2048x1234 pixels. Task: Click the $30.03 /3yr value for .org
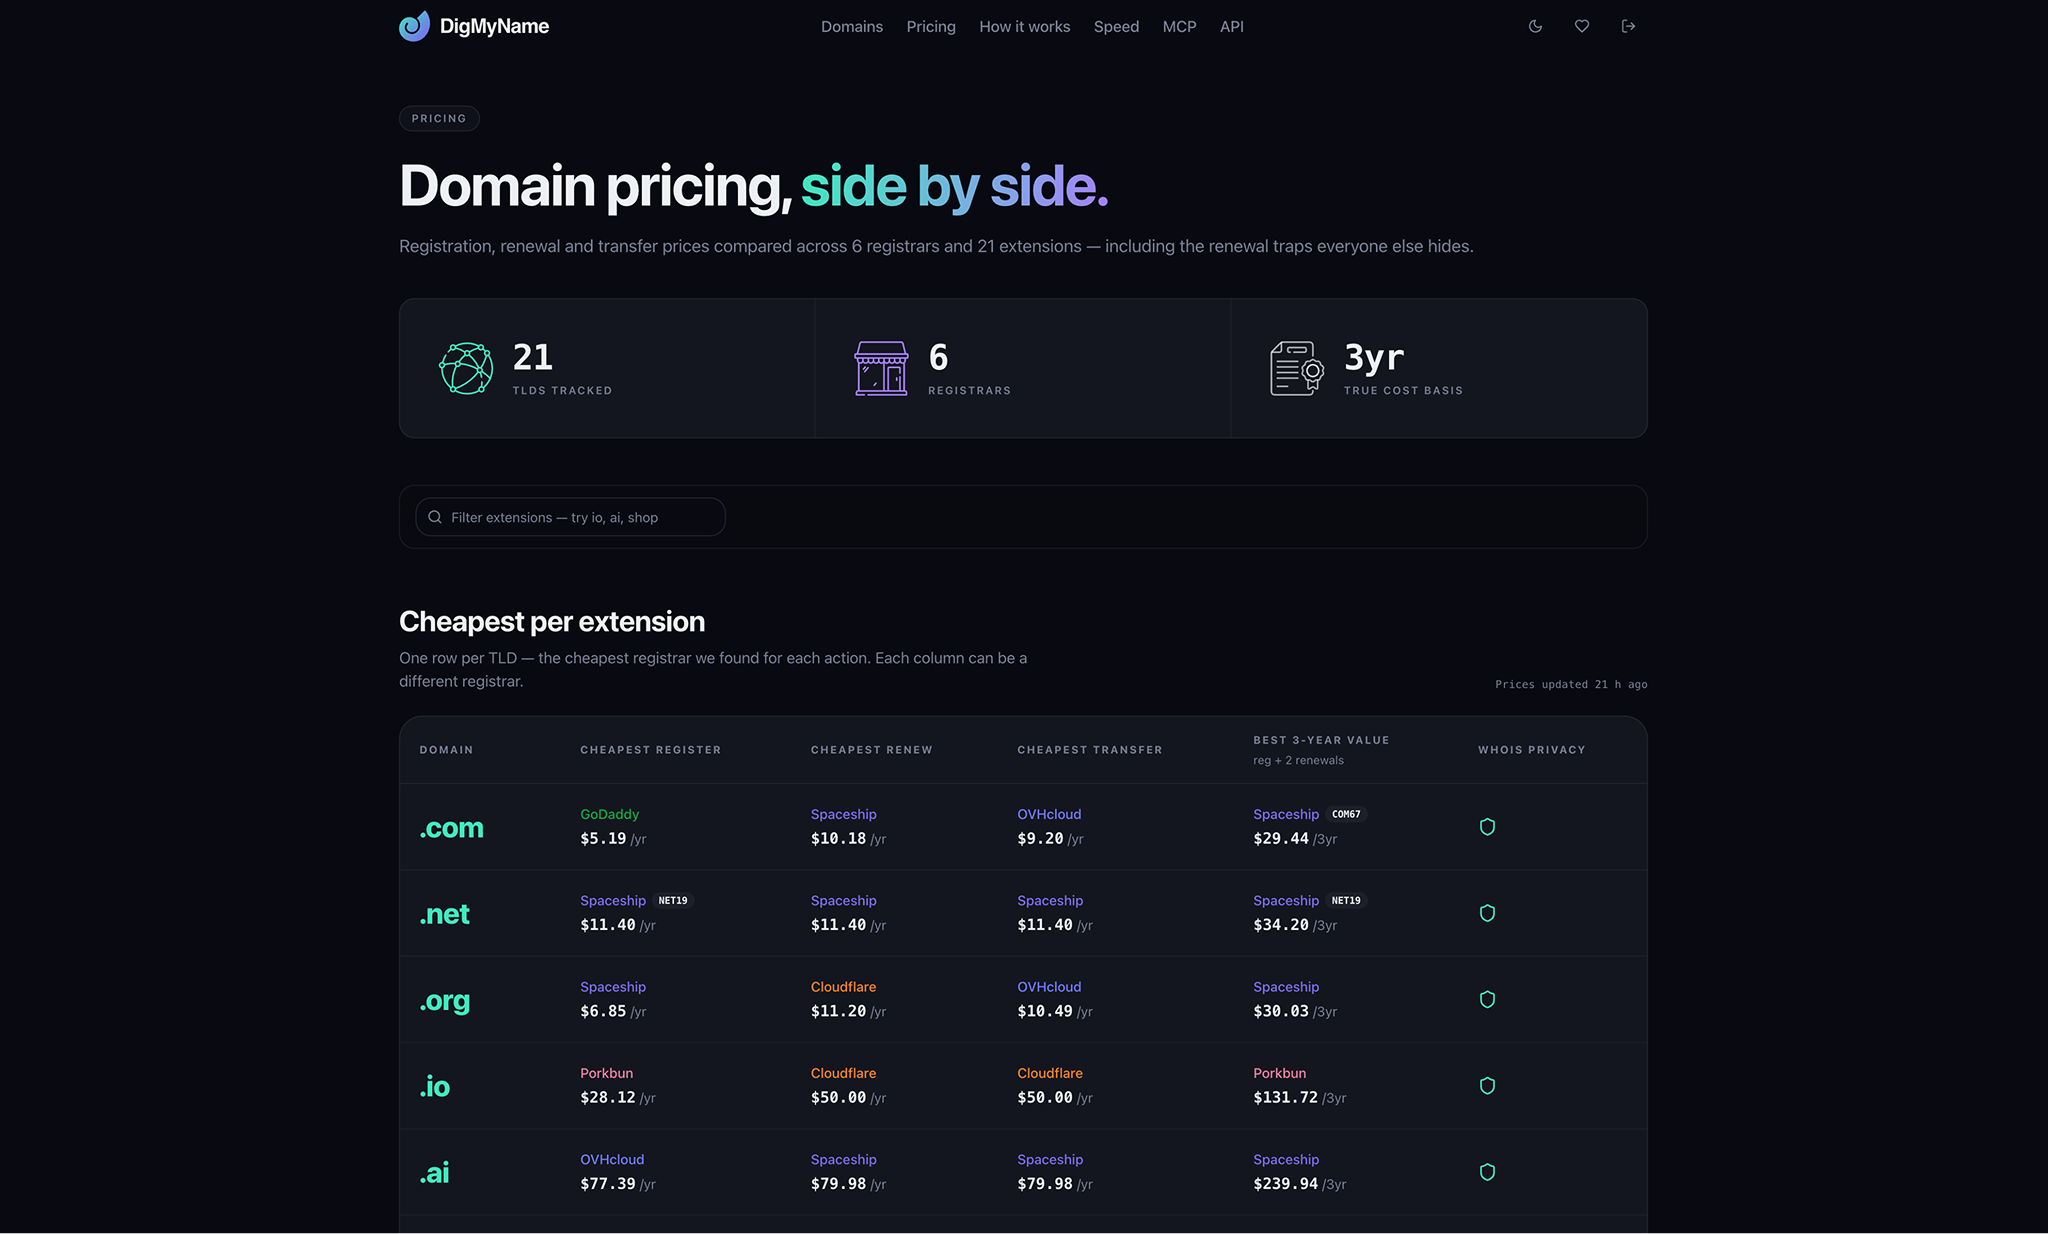point(1295,1011)
